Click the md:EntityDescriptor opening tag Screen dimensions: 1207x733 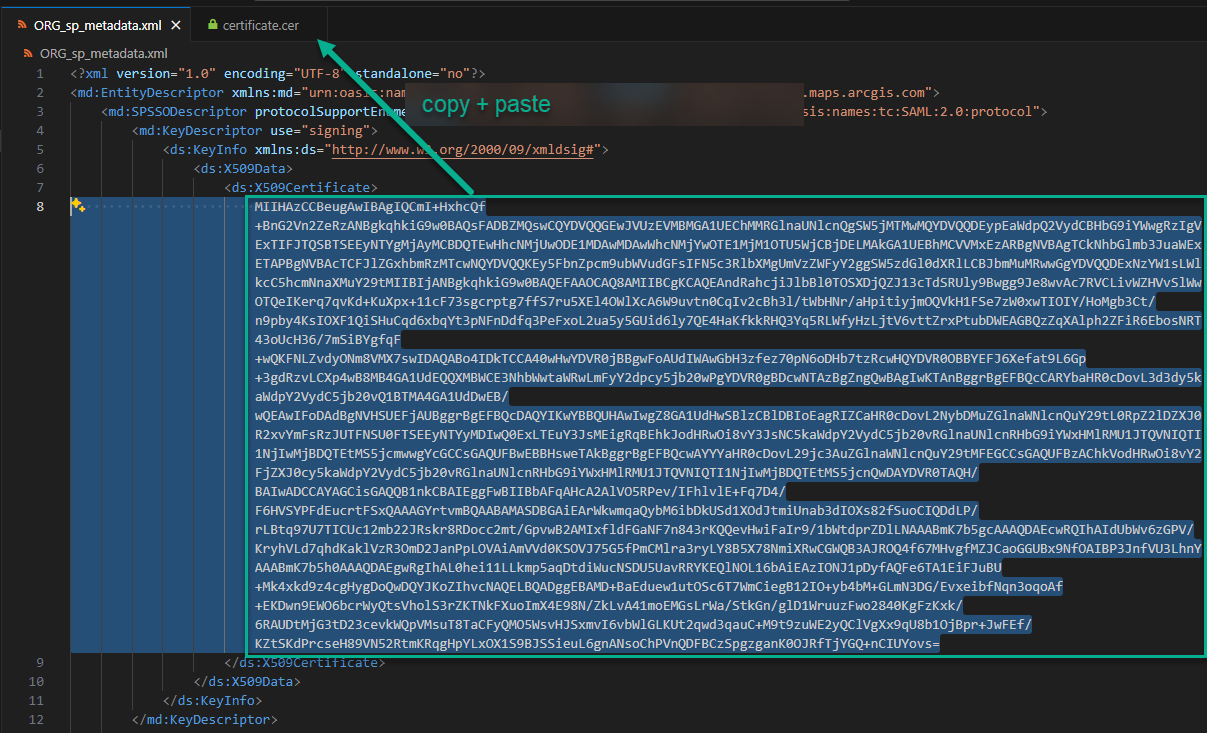click(x=147, y=93)
